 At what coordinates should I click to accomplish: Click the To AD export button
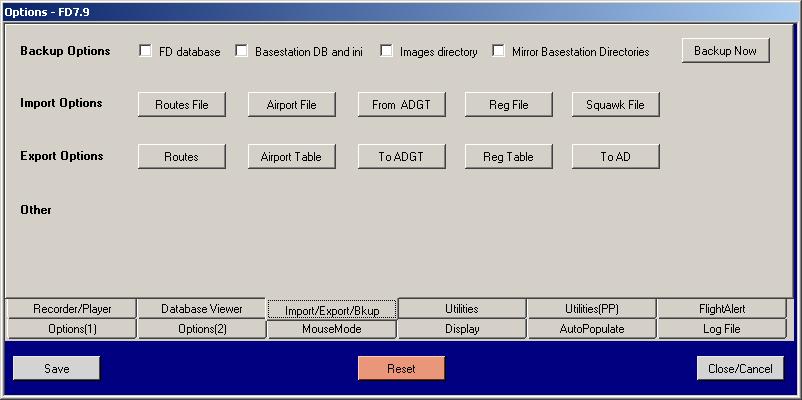615,157
